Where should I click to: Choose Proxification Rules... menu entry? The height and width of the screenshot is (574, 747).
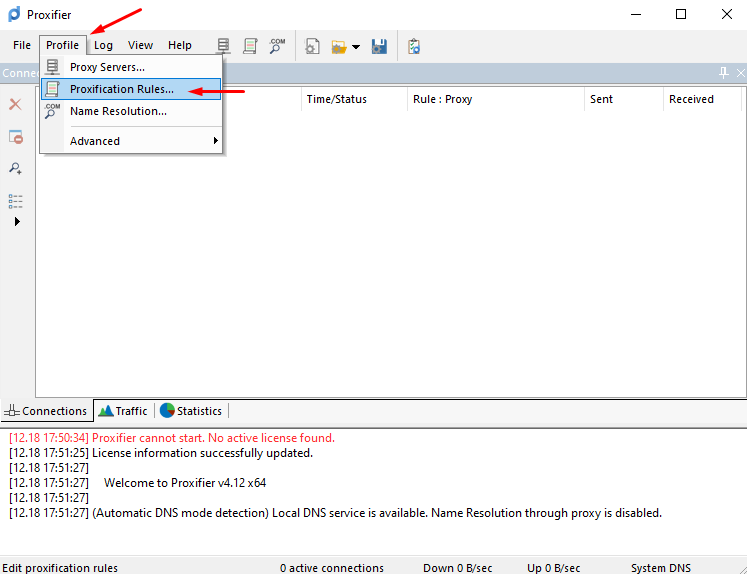point(131,89)
